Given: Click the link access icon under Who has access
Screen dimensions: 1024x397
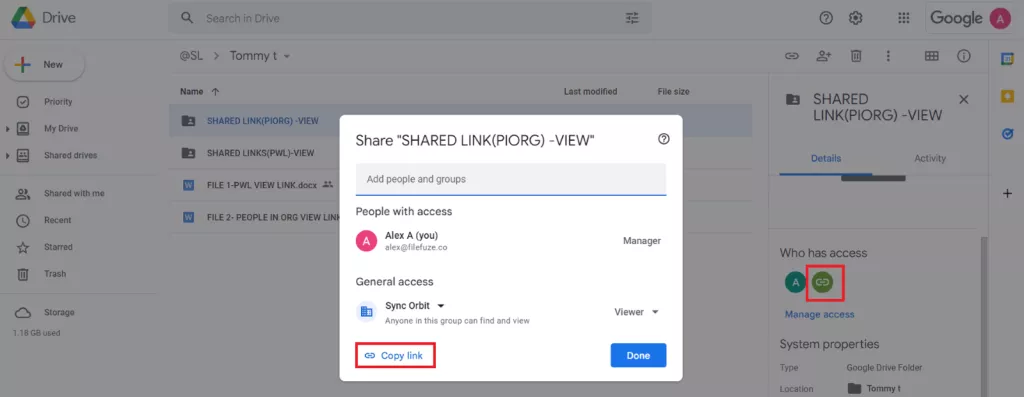Looking at the screenshot, I should pyautogui.click(x=822, y=282).
